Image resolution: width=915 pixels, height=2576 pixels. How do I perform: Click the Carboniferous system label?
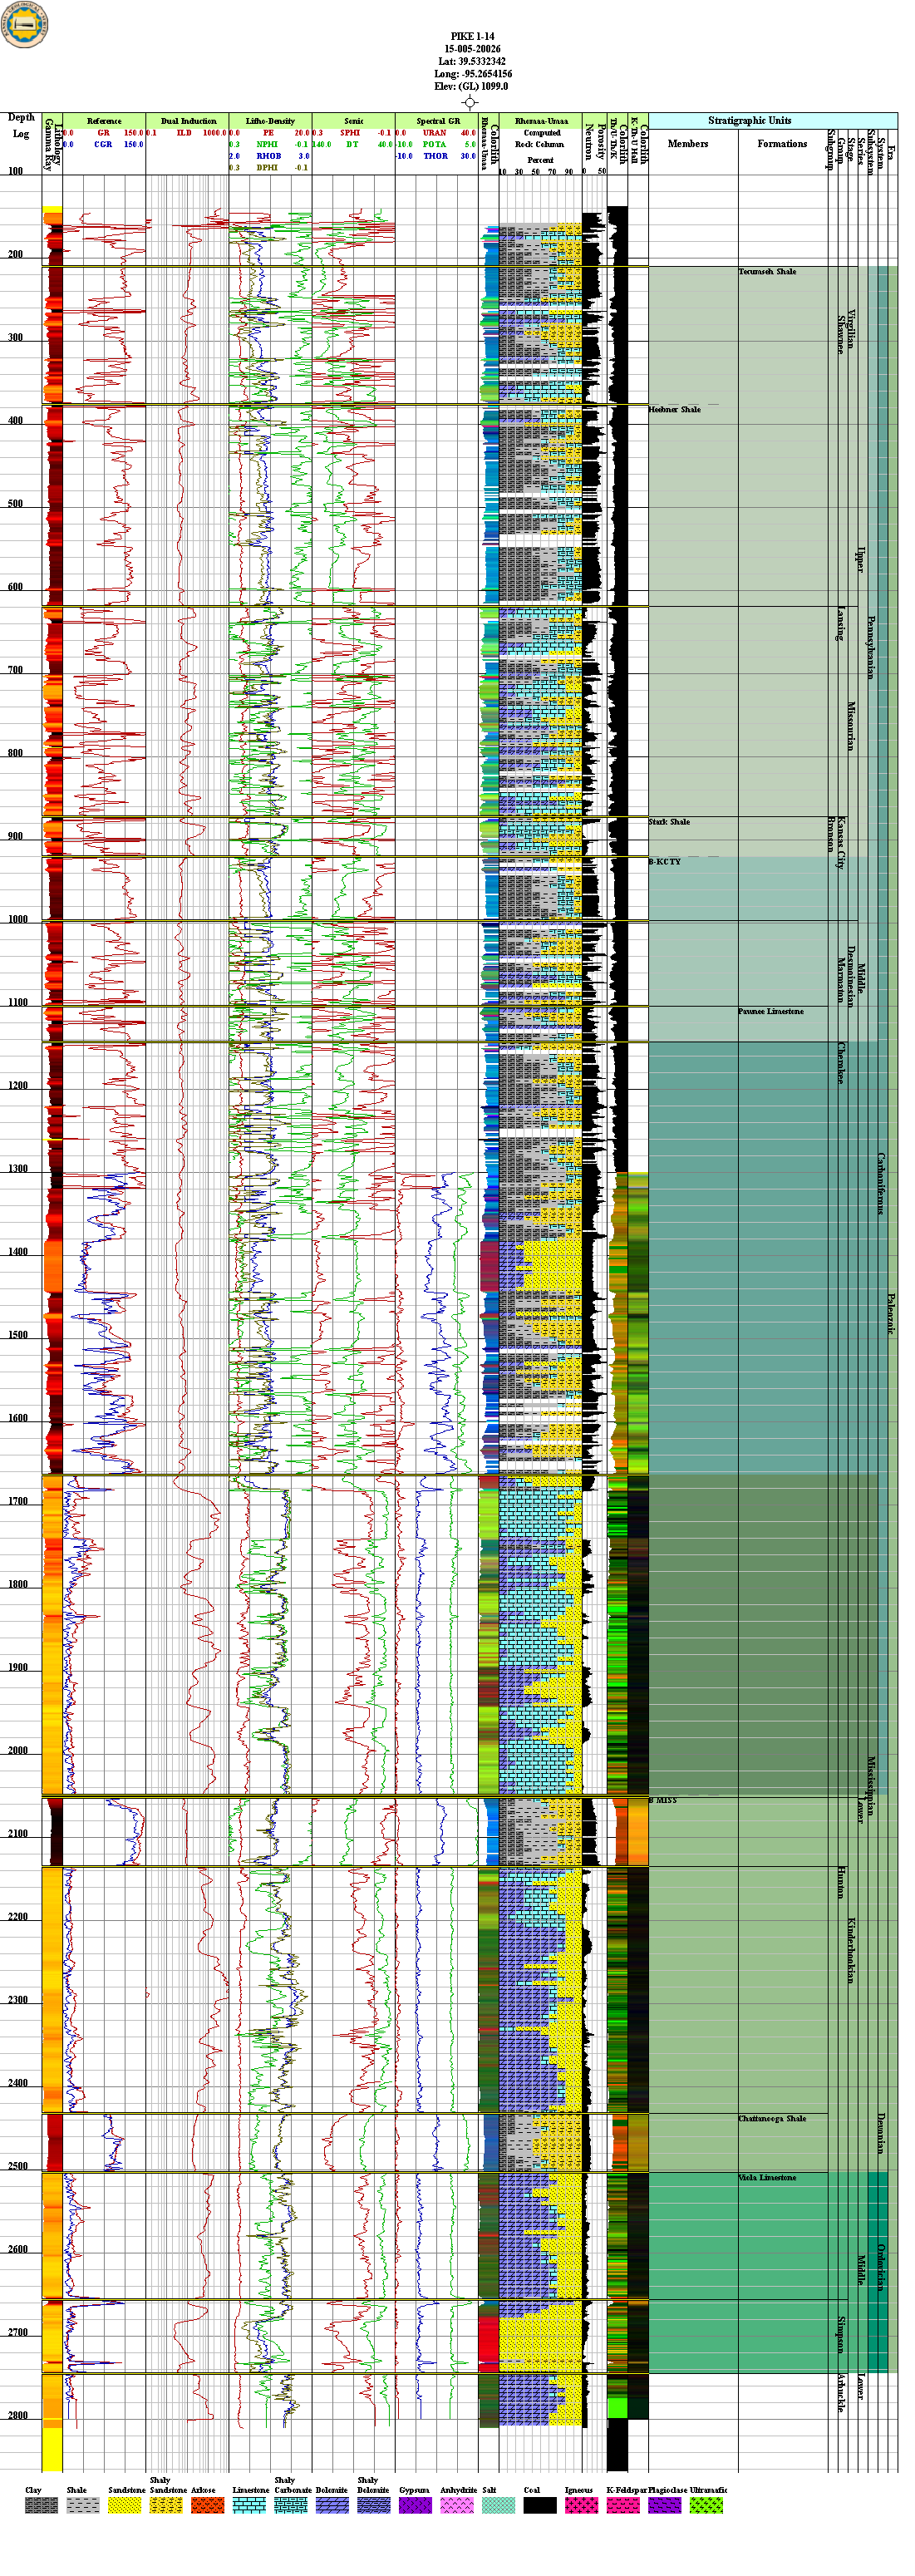coord(880,1183)
